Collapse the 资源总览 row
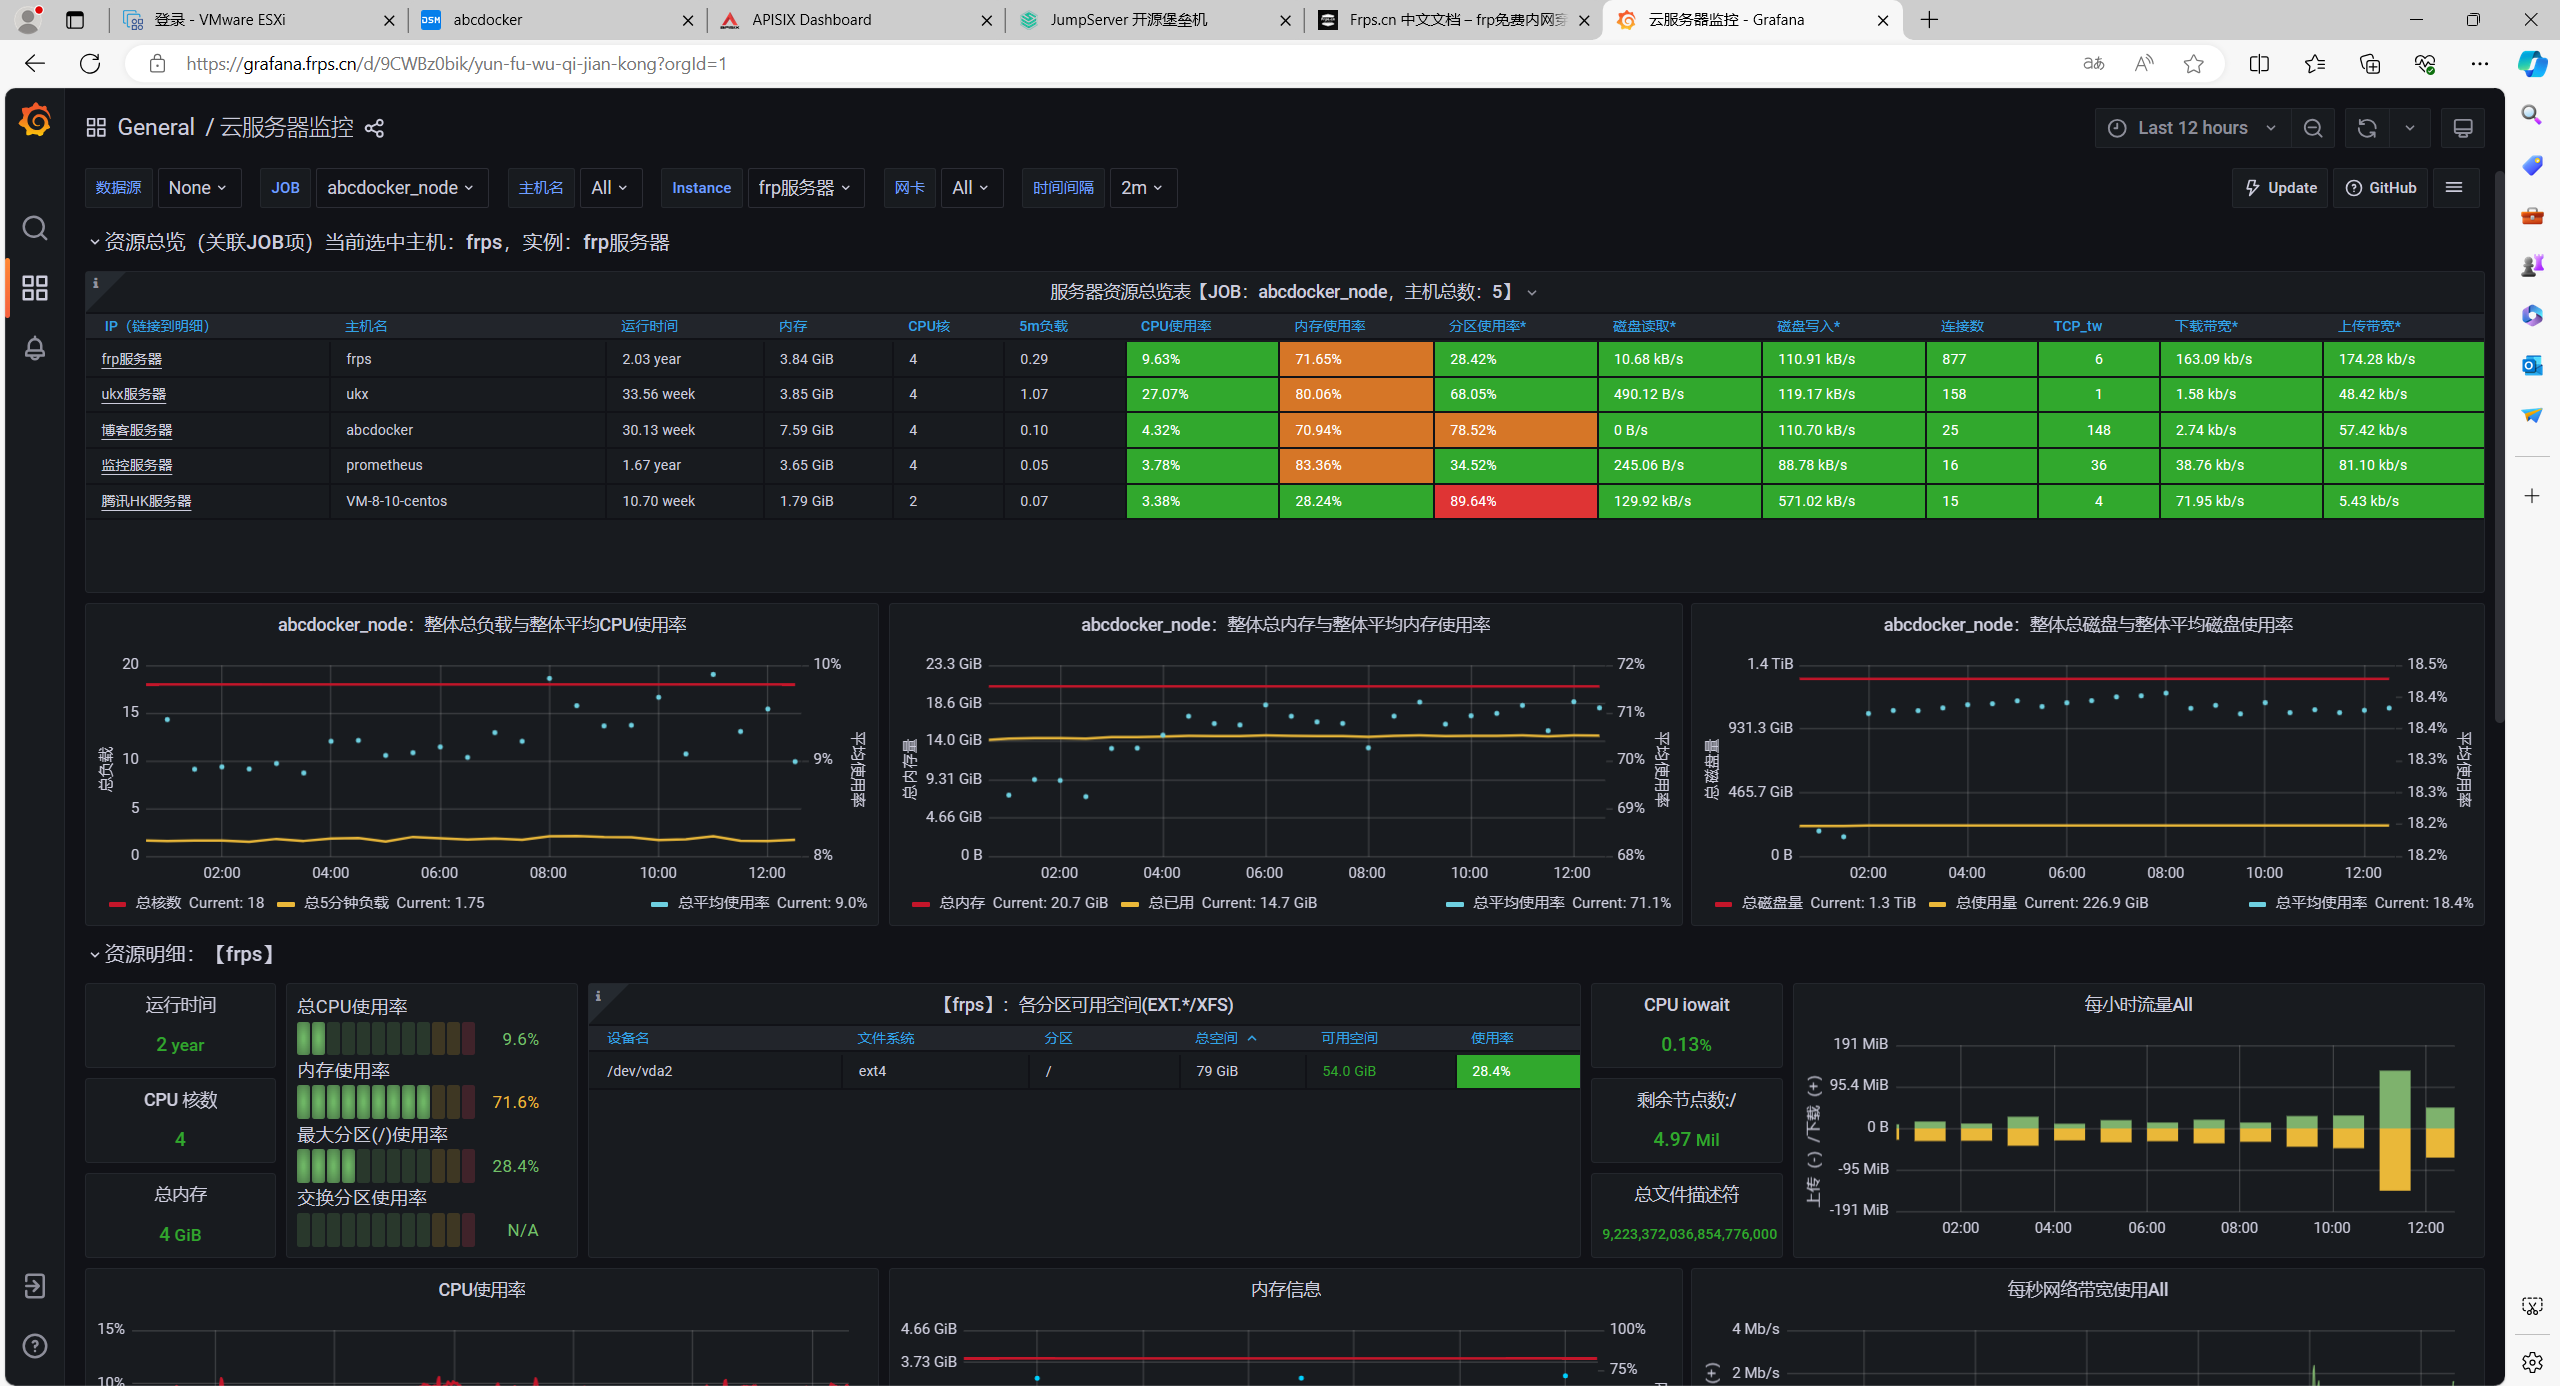 coord(94,243)
